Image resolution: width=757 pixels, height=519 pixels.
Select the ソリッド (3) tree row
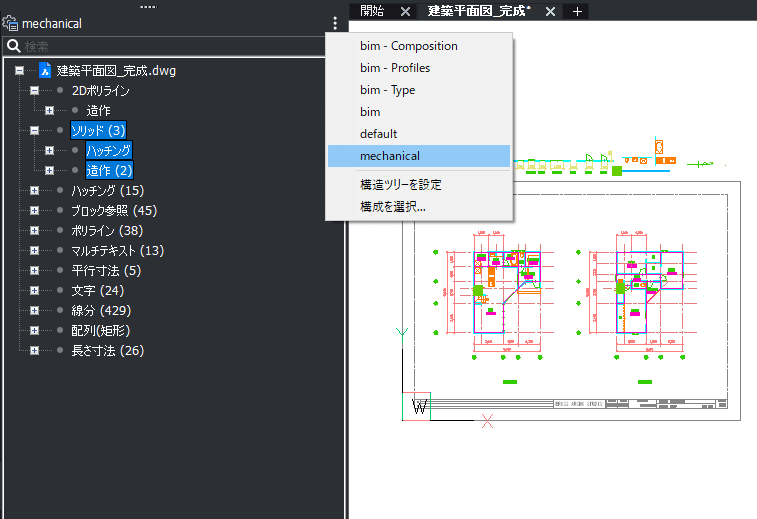(98, 130)
